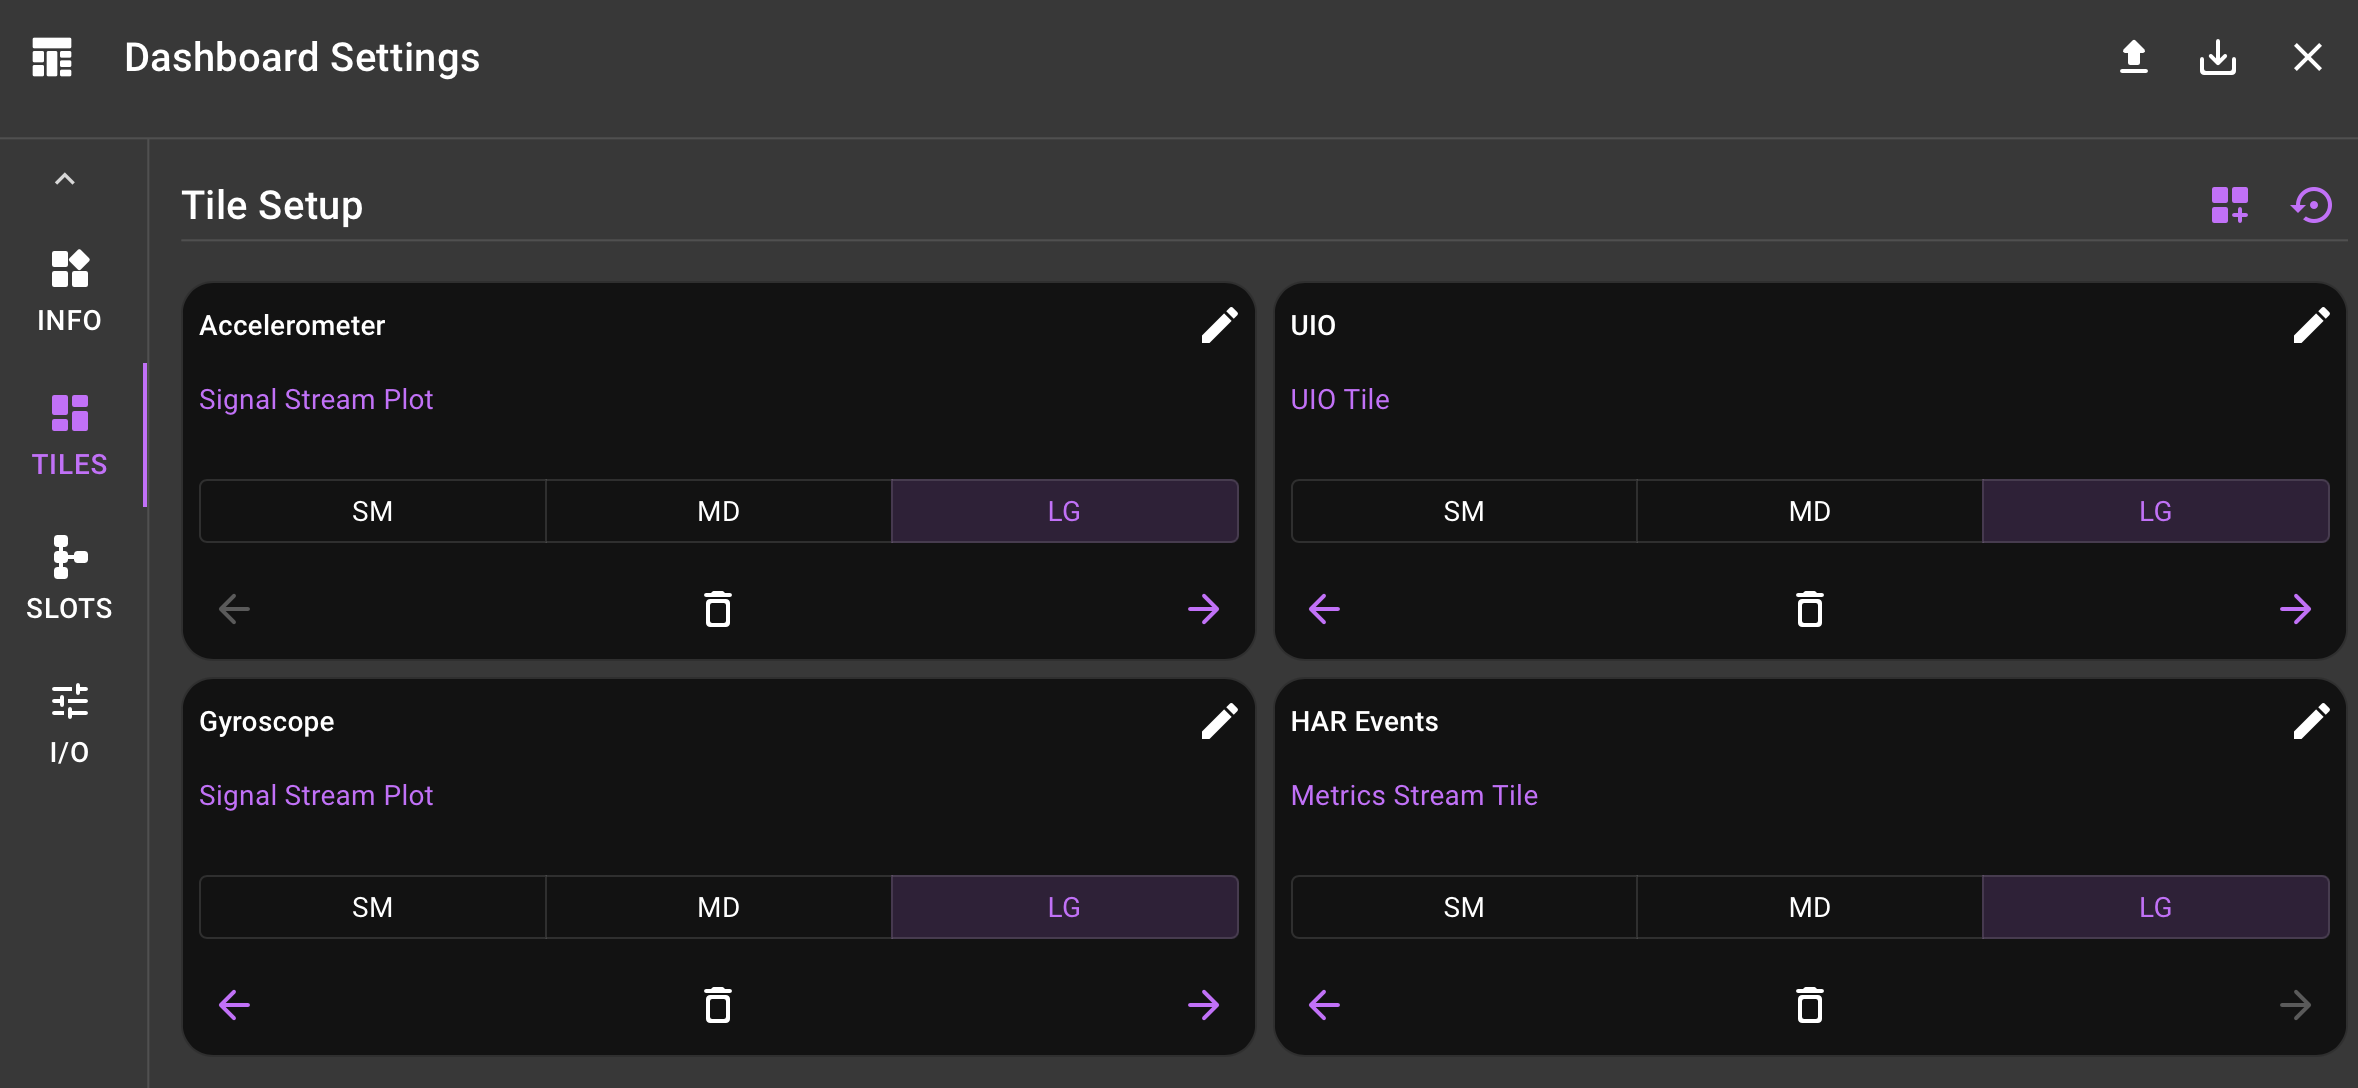Open the SLOTS section

[x=69, y=579]
